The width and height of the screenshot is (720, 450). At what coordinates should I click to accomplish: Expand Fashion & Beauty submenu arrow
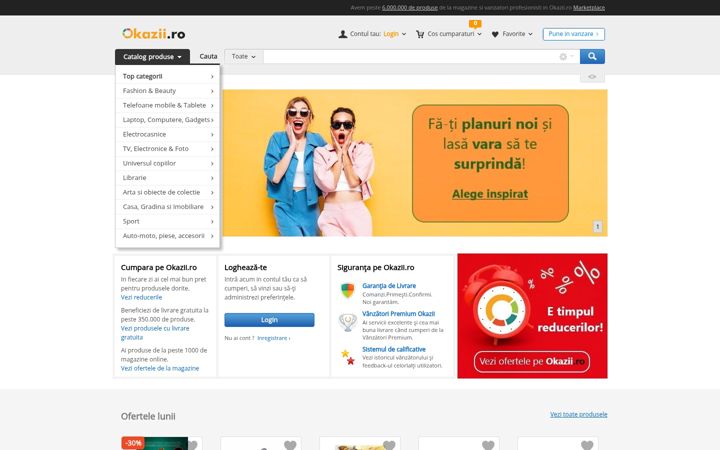(212, 91)
